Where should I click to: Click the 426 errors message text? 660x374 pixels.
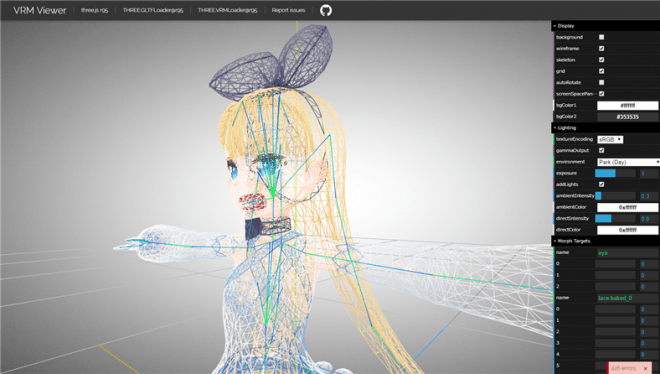(623, 369)
